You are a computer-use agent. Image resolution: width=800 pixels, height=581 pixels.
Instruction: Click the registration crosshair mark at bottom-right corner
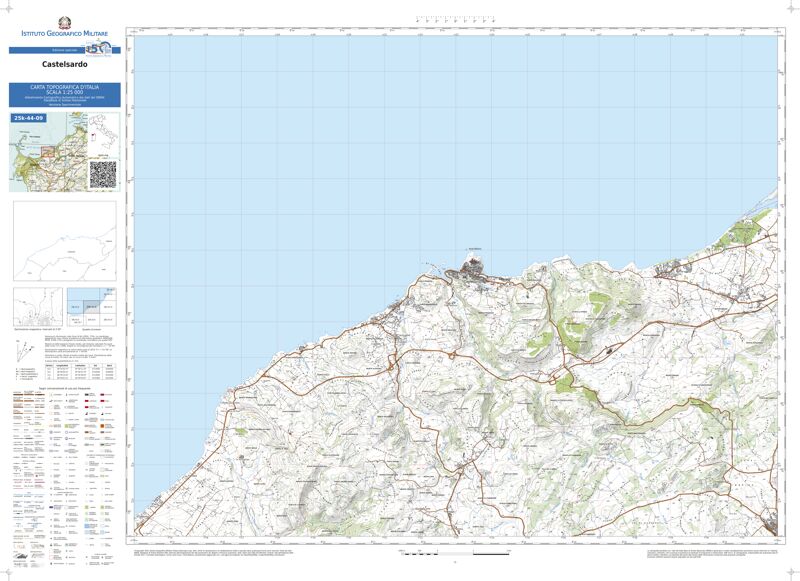pos(791,572)
